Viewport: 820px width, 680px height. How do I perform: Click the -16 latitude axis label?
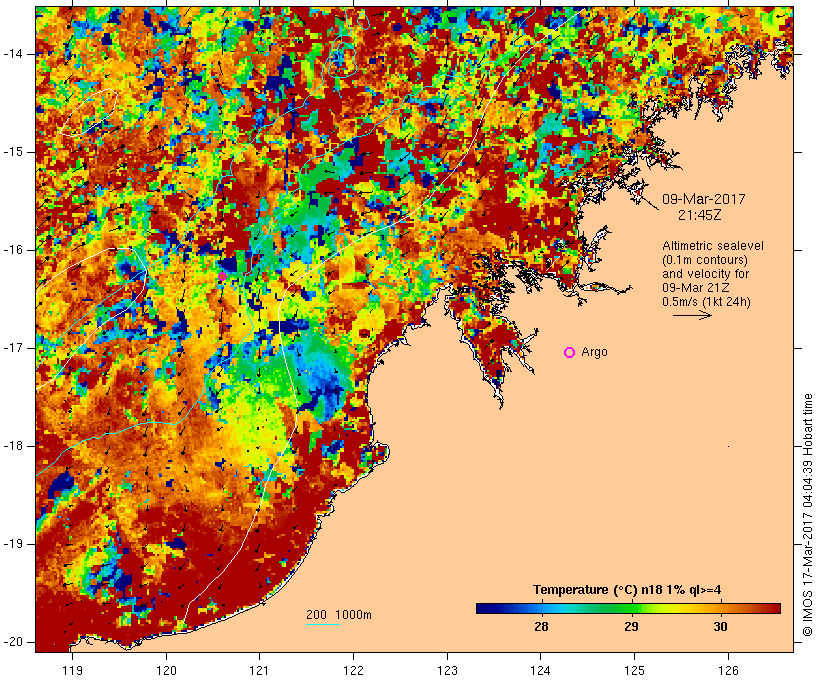[x=13, y=250]
